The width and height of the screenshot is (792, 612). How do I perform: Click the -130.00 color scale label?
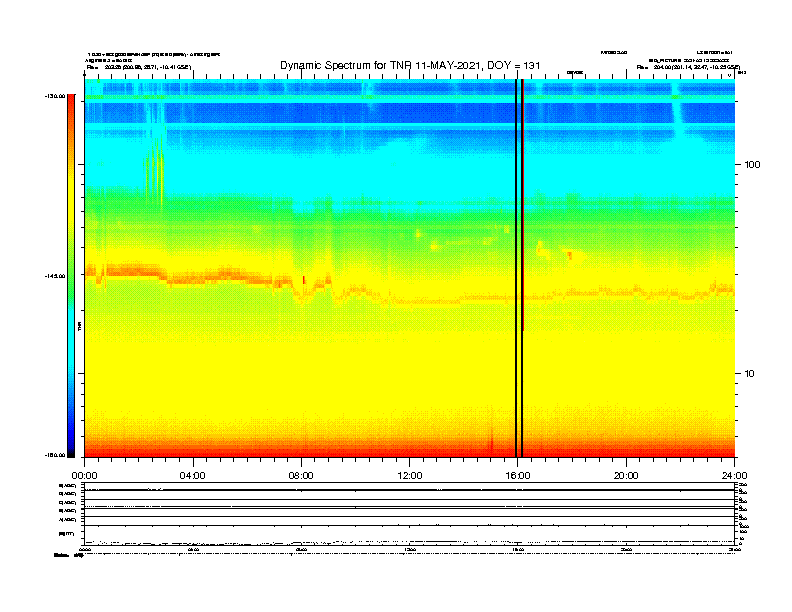pos(55,96)
